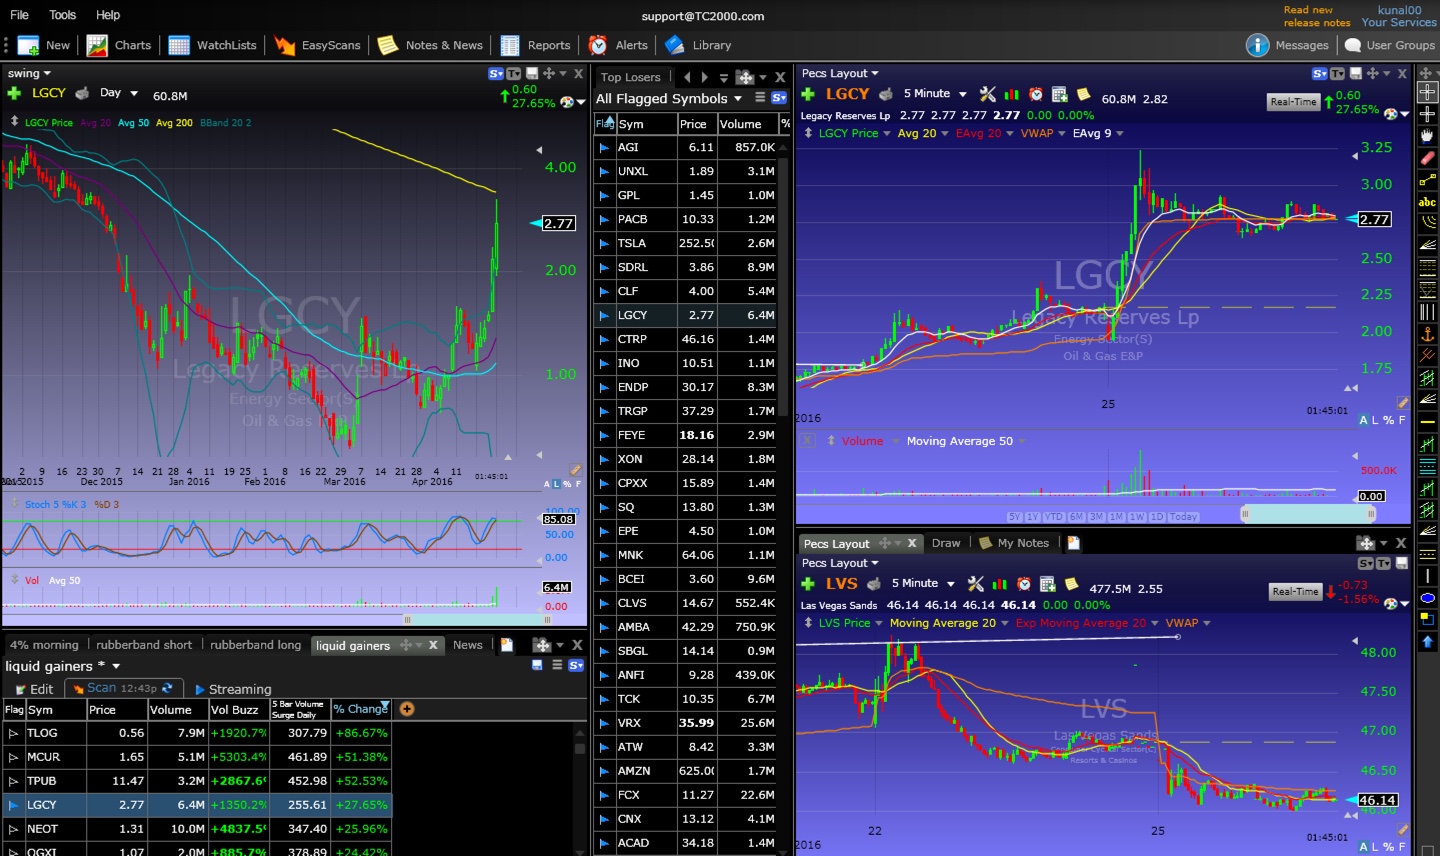1440x856 pixels.
Task: Toggle flag for FEYE row
Action: pyautogui.click(x=604, y=435)
